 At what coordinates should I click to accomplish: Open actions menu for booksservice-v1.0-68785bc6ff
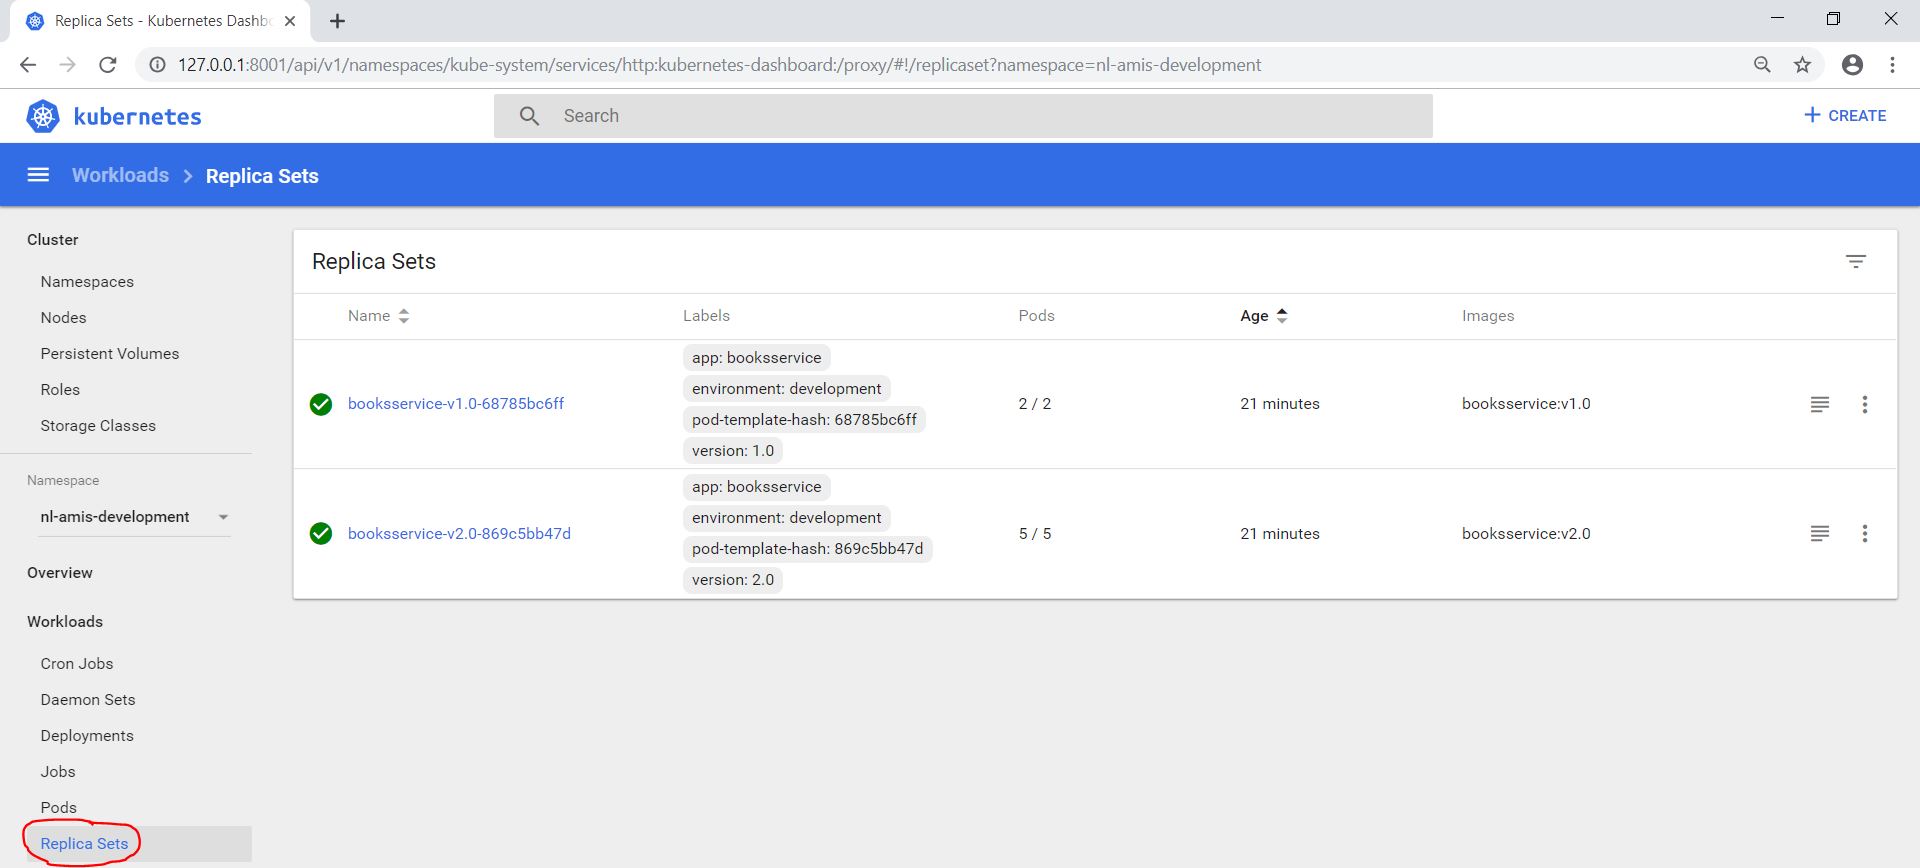[1864, 404]
